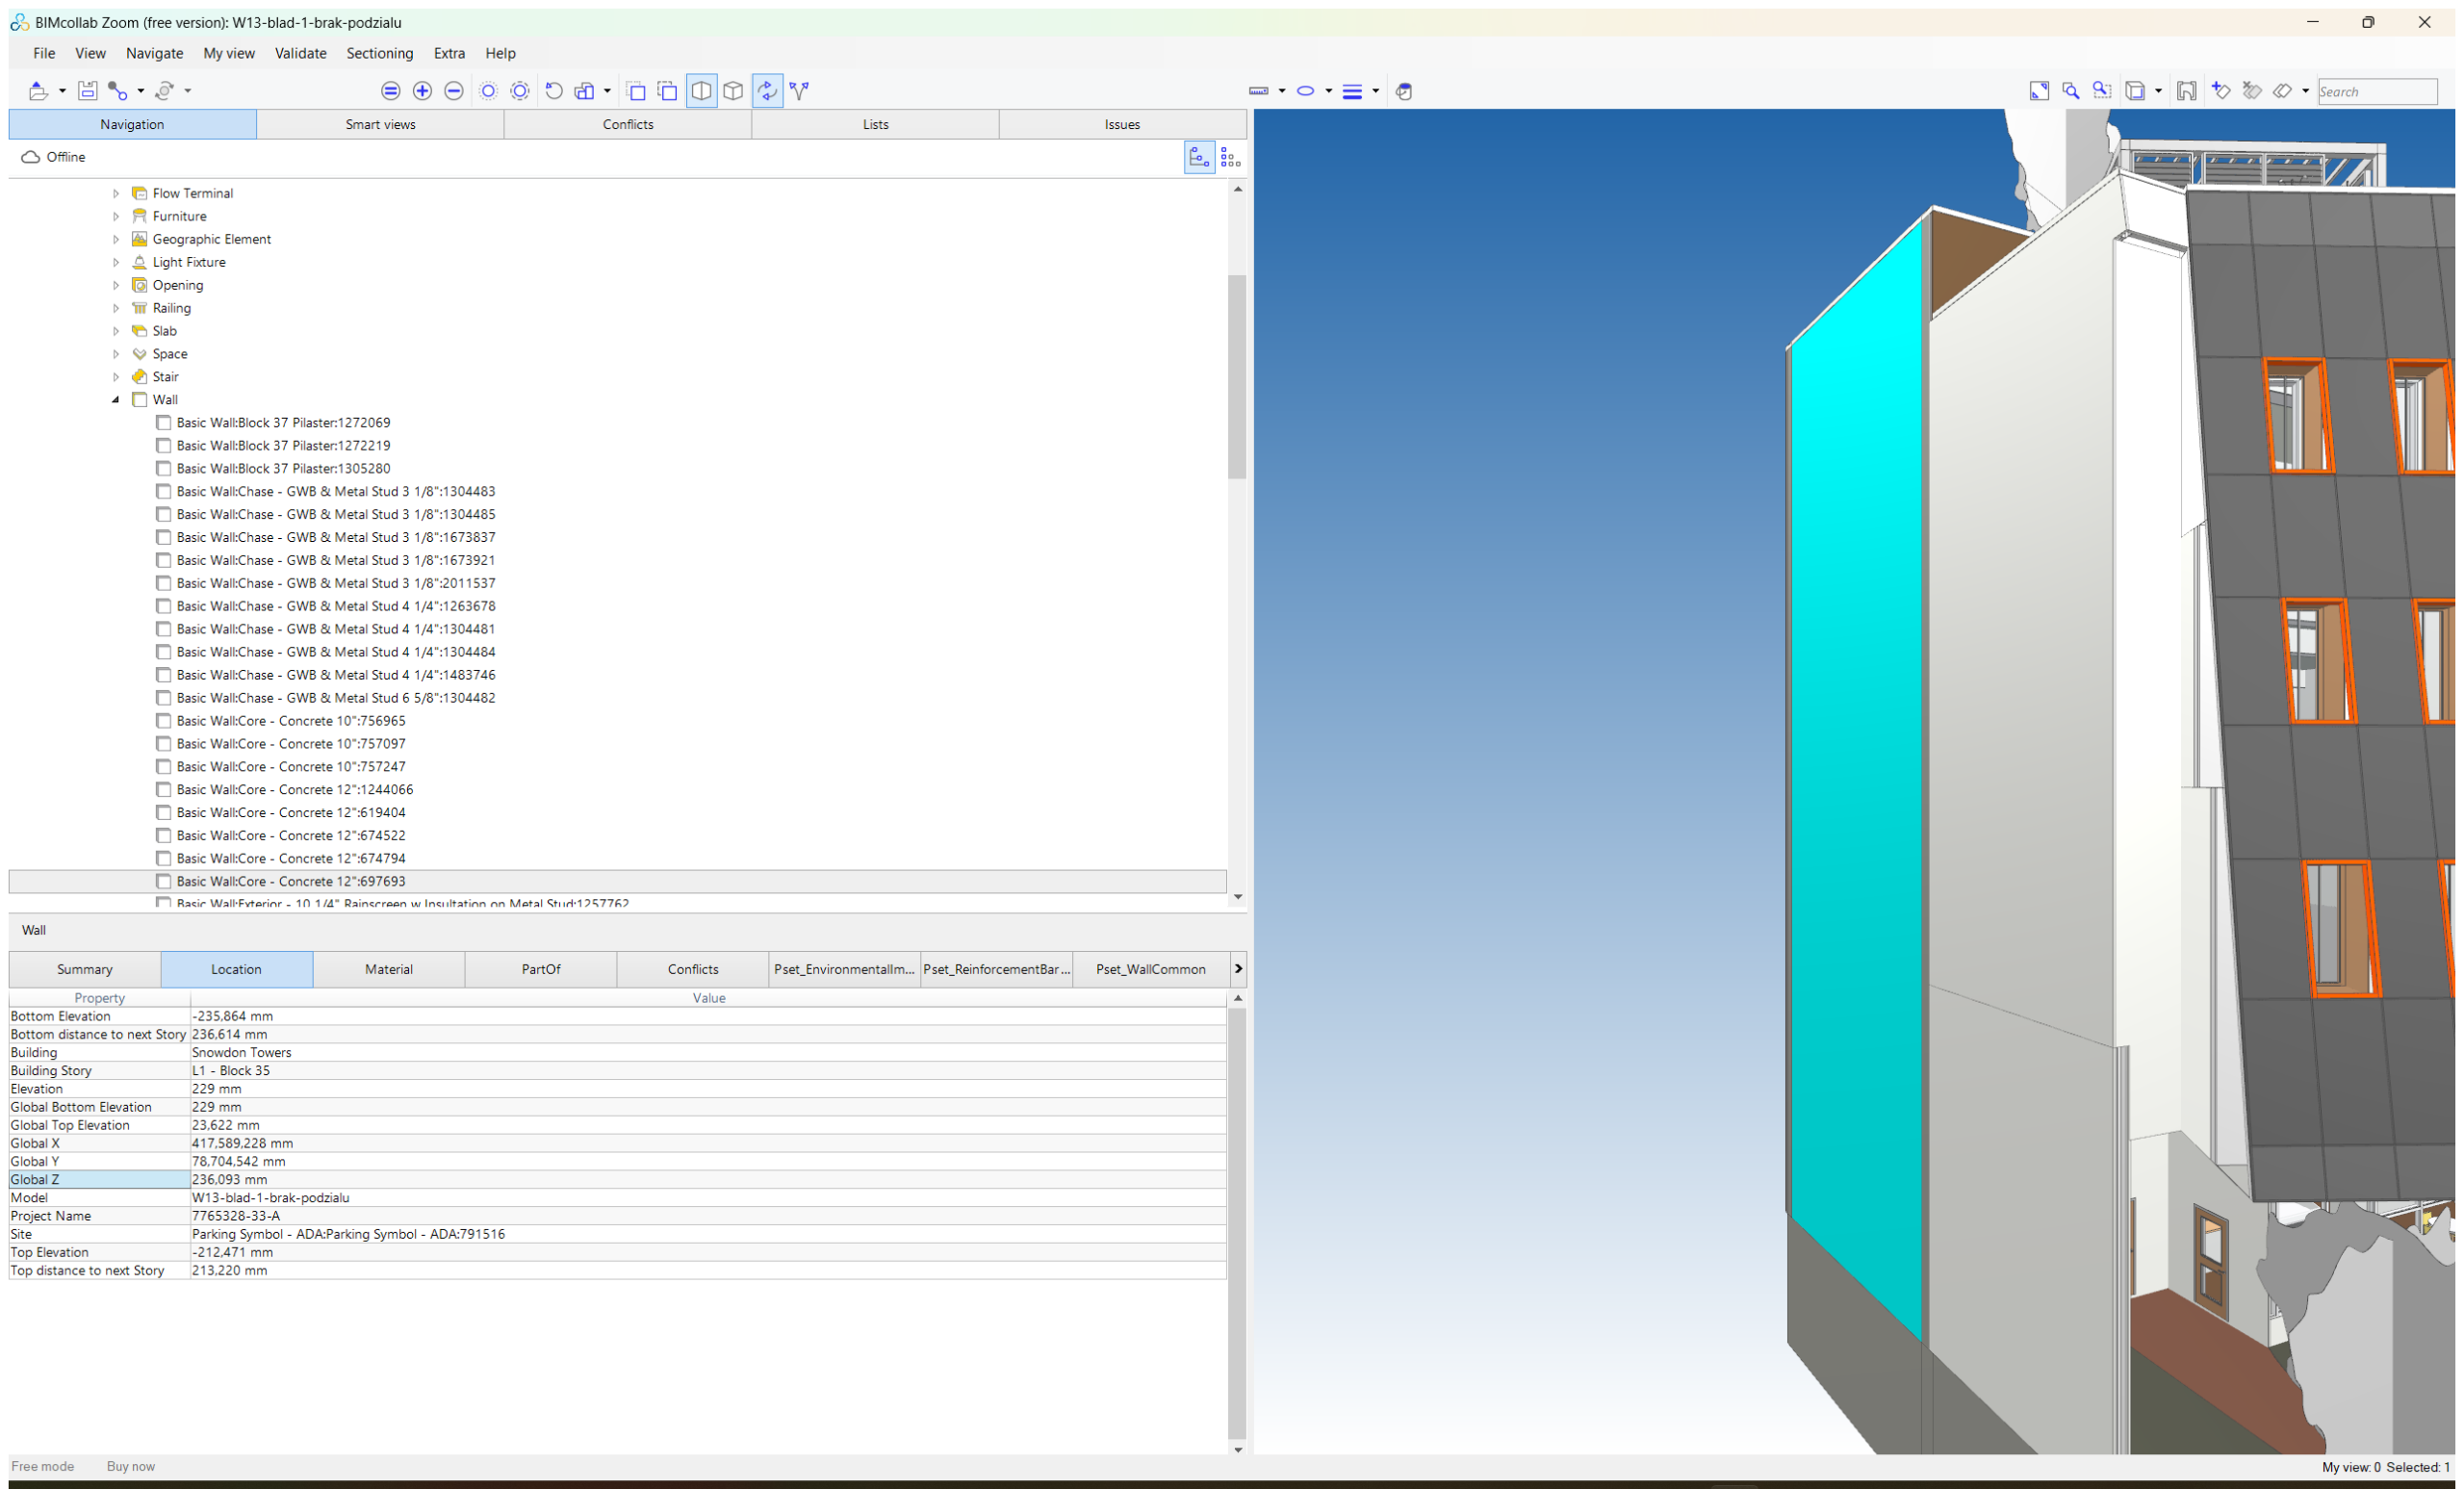Click the Synchronize icon in toolbar
Image resolution: width=2464 pixels, height=1489 pixels.
tap(165, 91)
